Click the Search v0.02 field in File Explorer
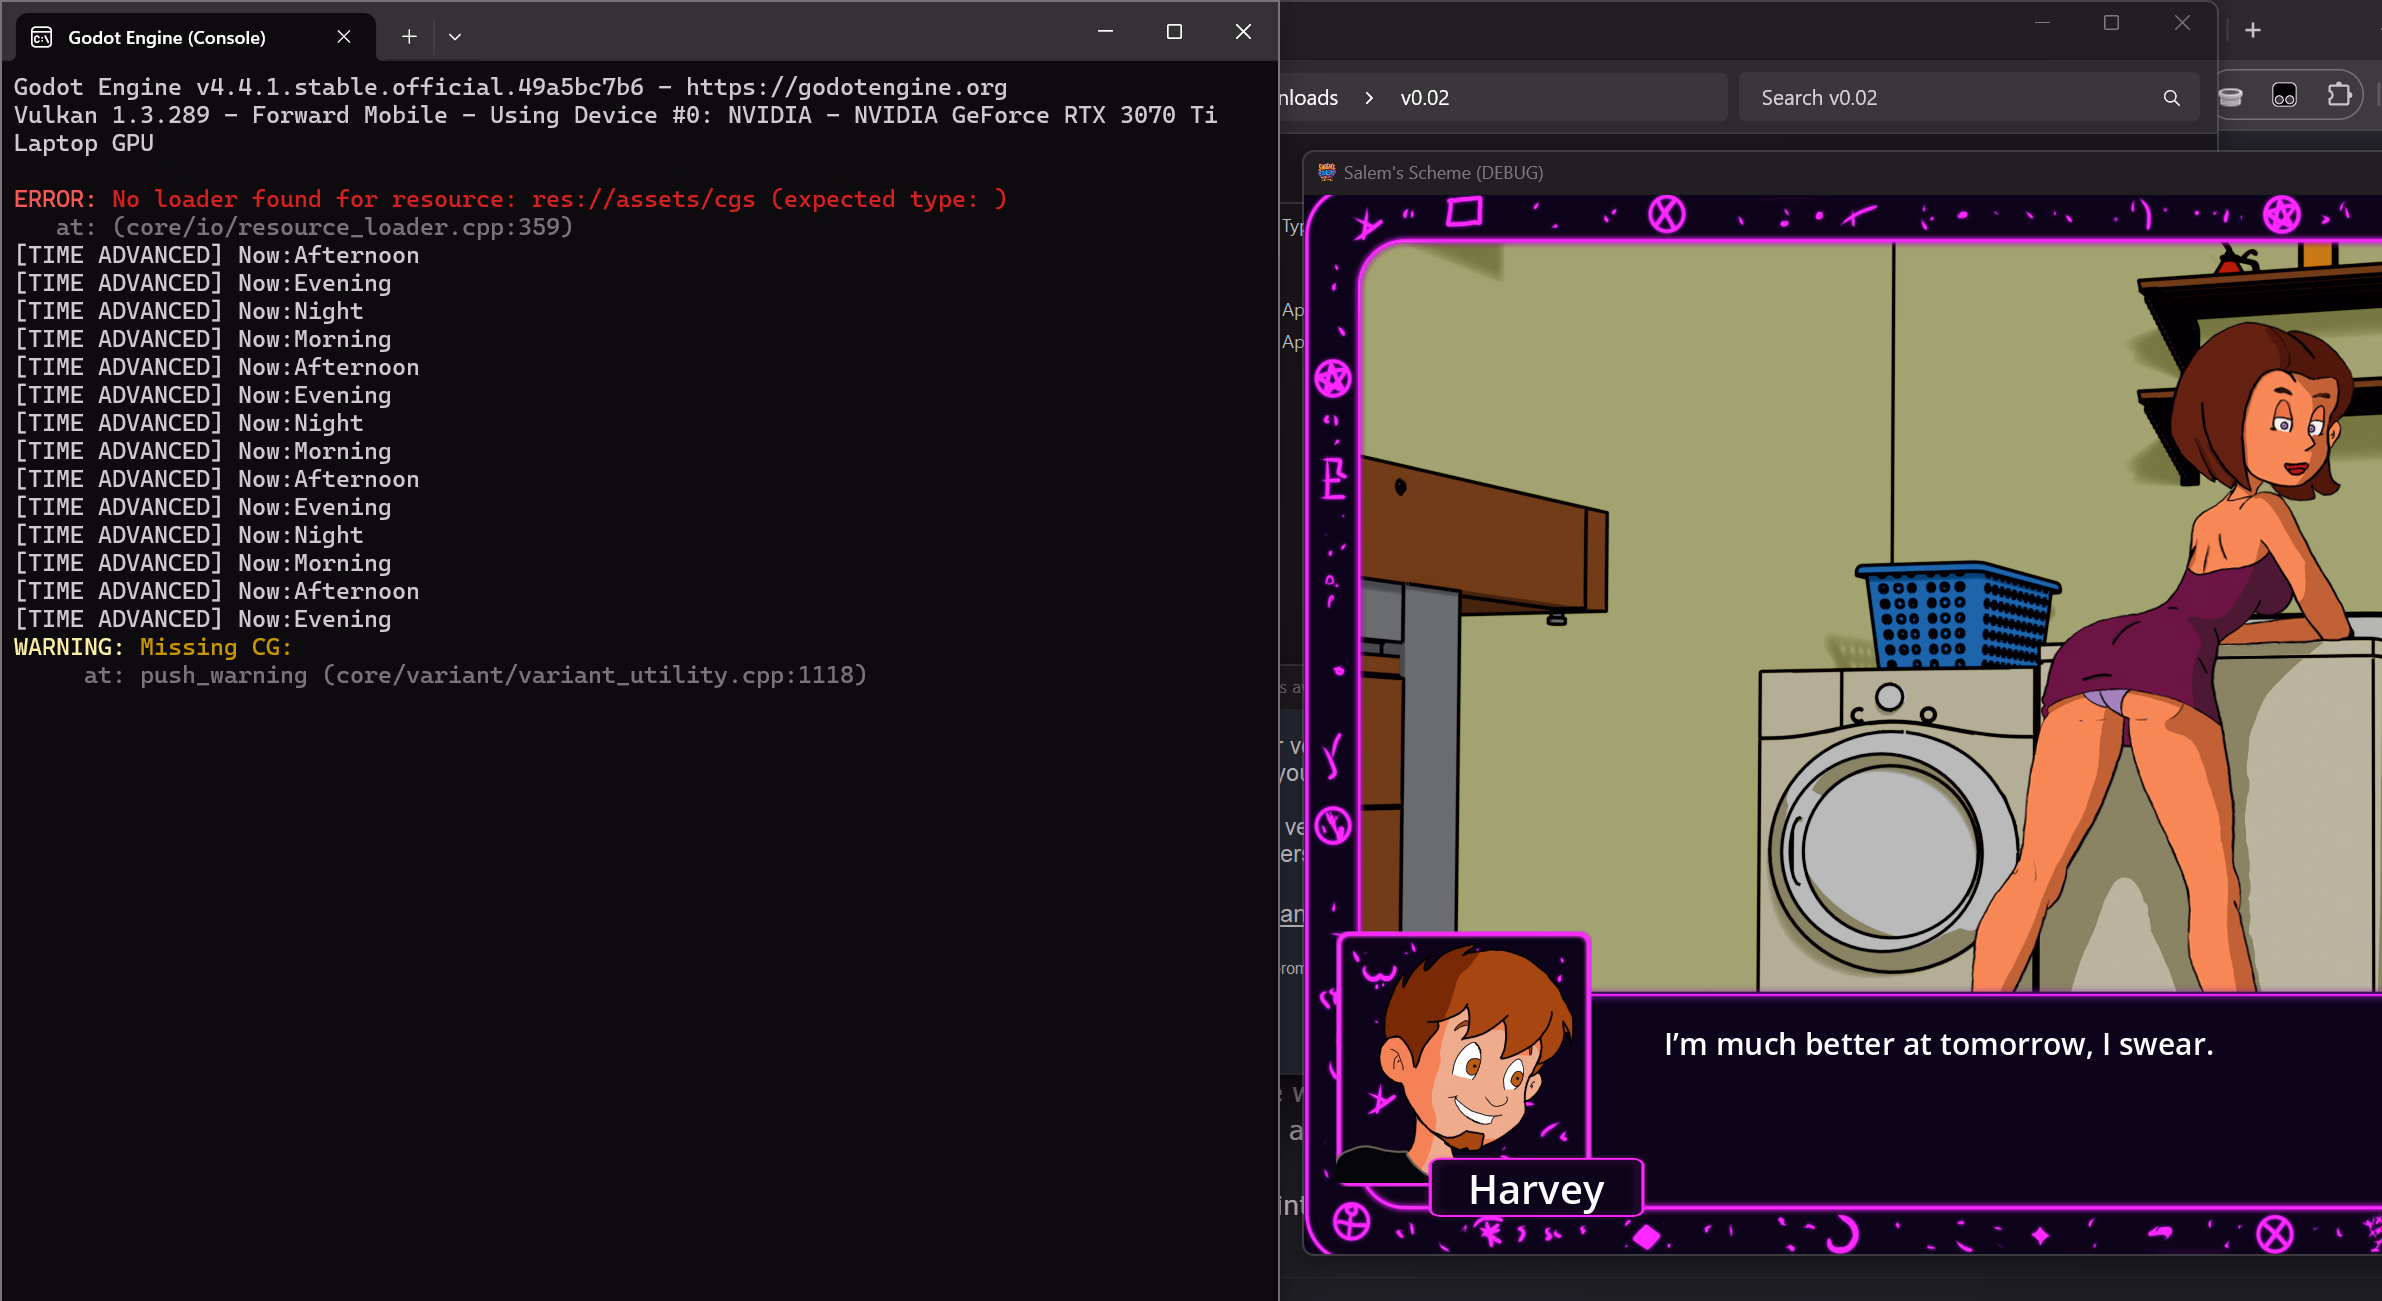This screenshot has width=2382, height=1301. point(1968,98)
